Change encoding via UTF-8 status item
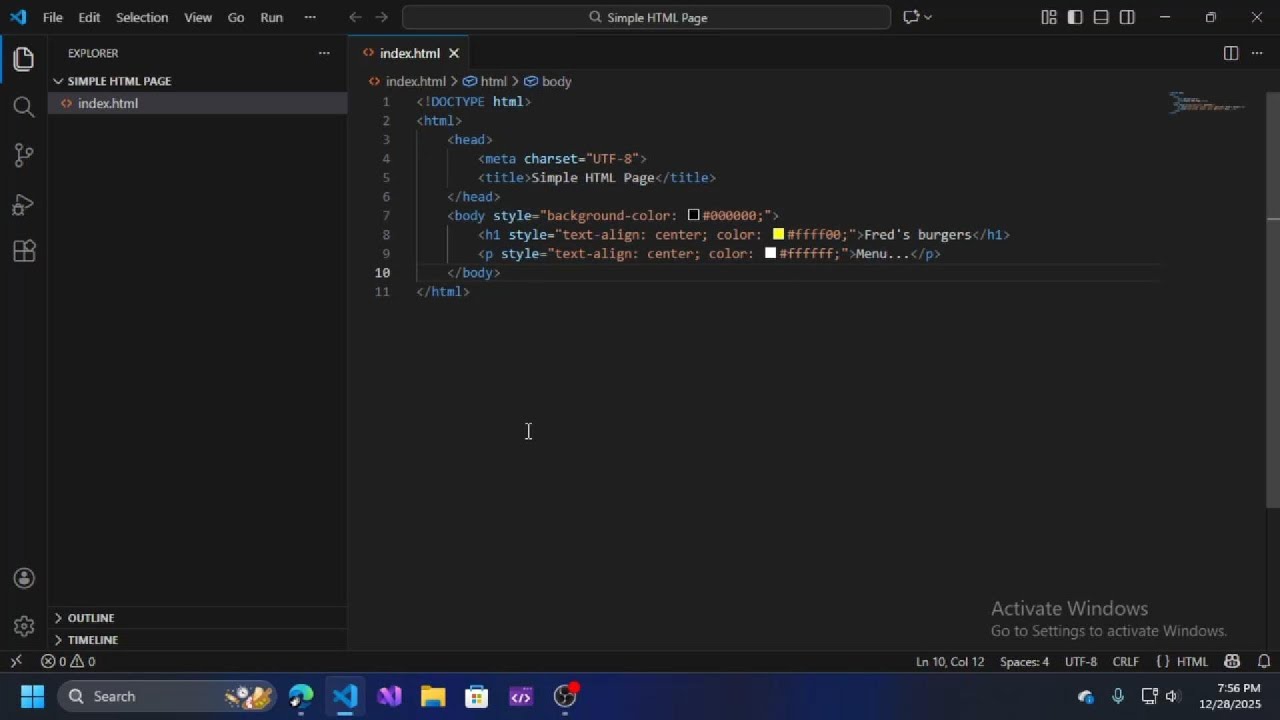 click(x=1081, y=661)
